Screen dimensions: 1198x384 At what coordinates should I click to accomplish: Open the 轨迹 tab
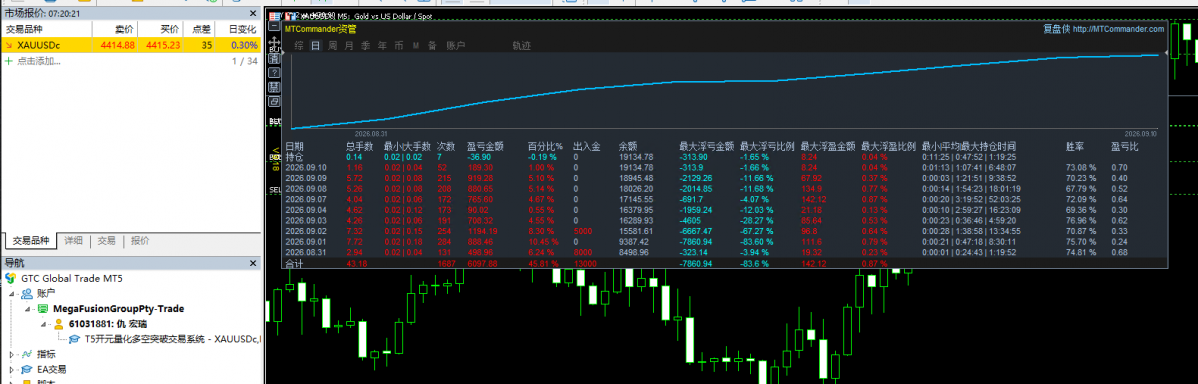point(522,46)
